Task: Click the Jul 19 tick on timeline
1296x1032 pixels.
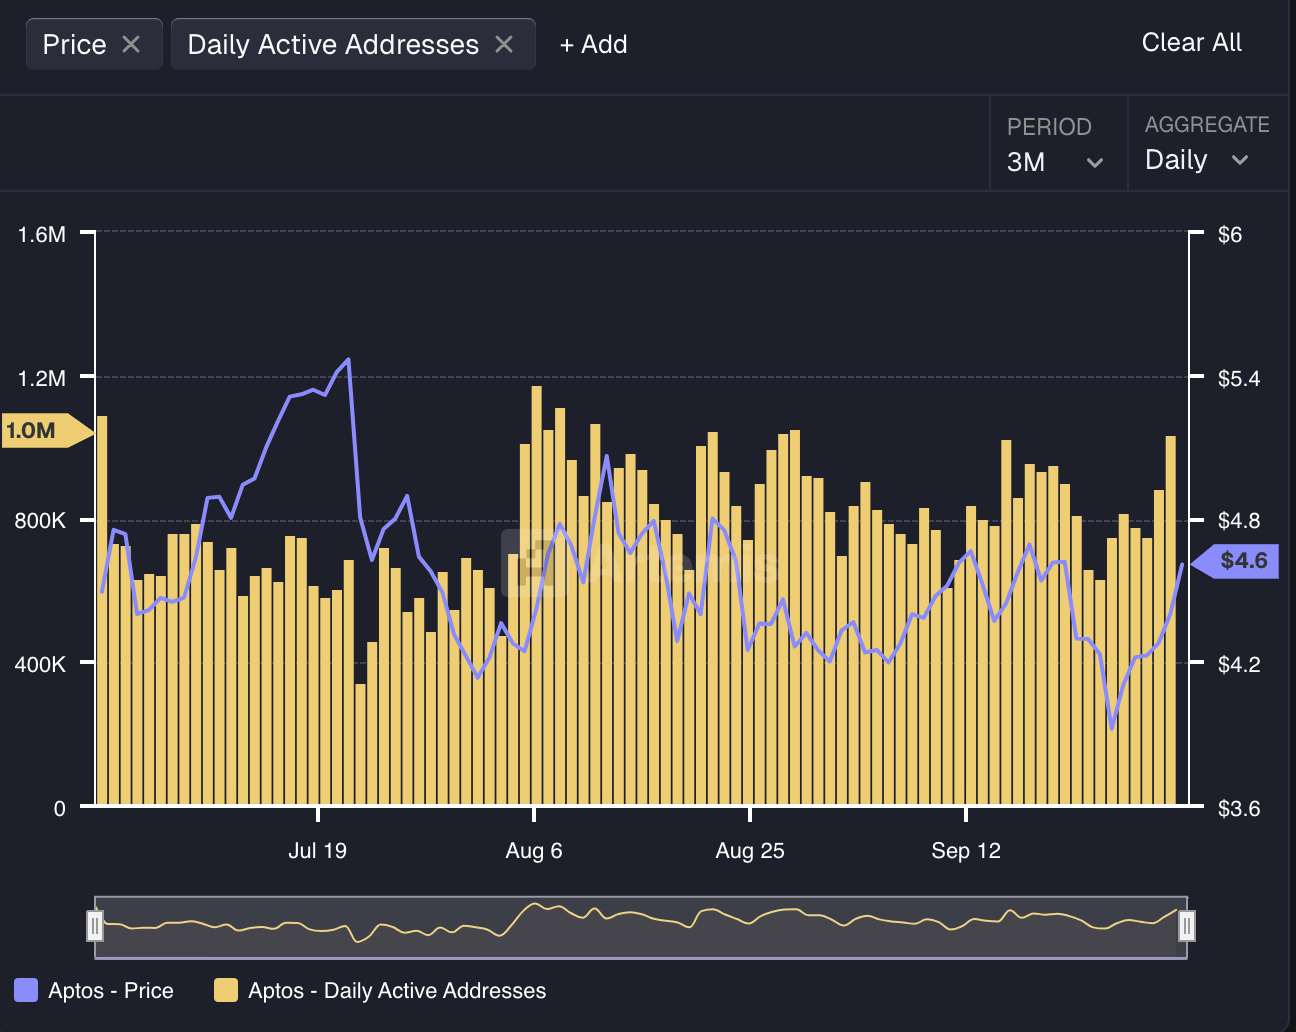Action: point(317,850)
